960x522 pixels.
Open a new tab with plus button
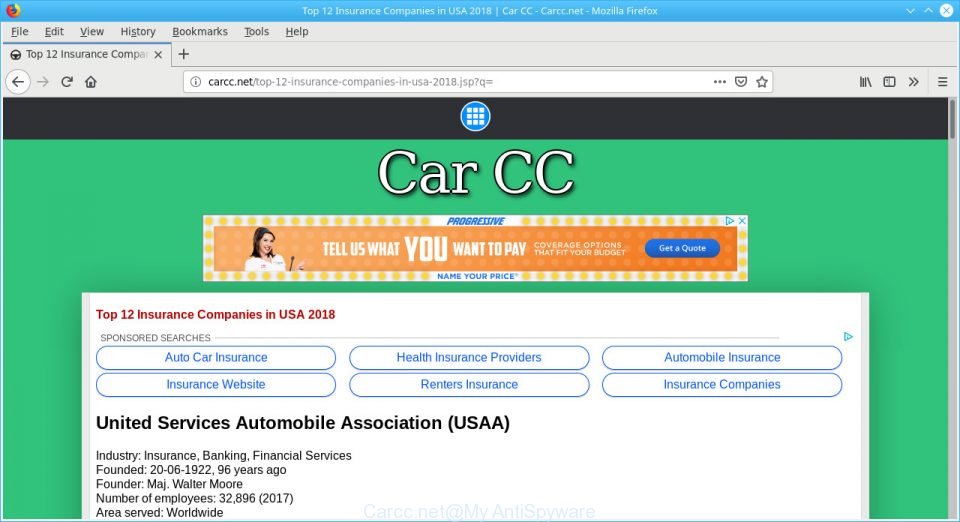click(x=183, y=54)
